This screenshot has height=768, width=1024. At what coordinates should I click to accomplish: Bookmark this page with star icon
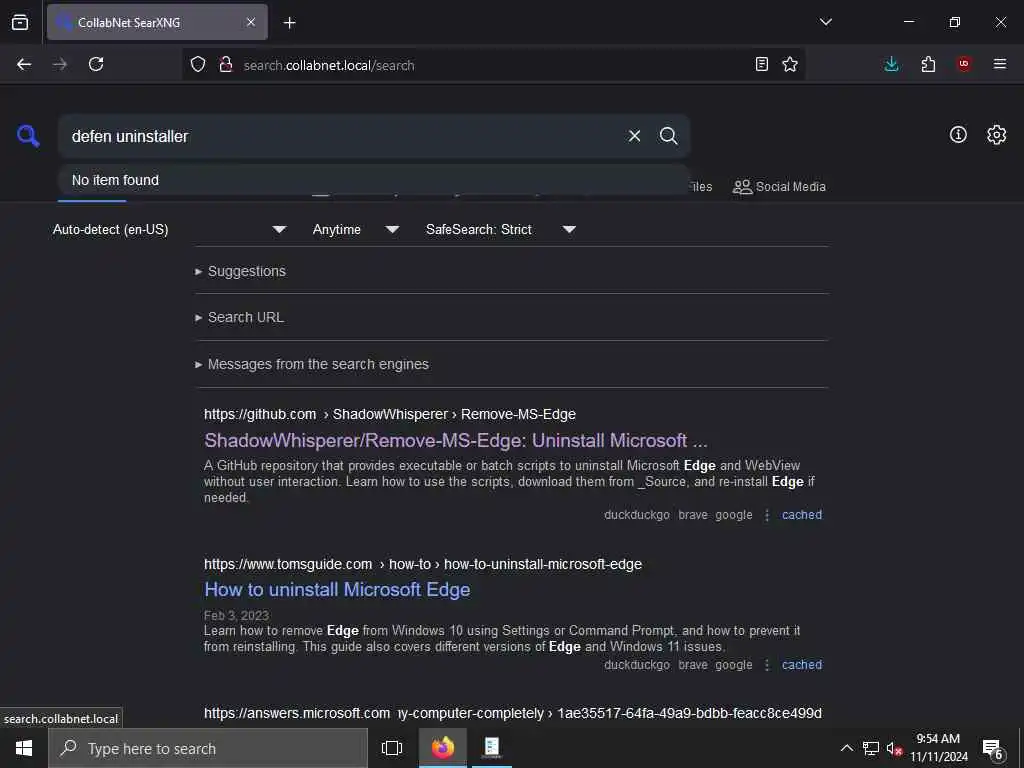tap(790, 64)
